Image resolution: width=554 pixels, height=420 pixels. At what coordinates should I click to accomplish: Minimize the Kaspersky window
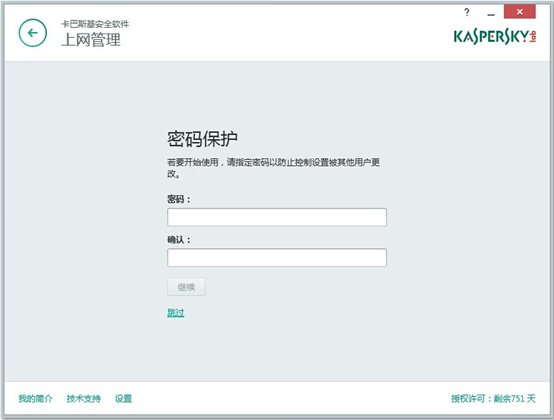491,13
